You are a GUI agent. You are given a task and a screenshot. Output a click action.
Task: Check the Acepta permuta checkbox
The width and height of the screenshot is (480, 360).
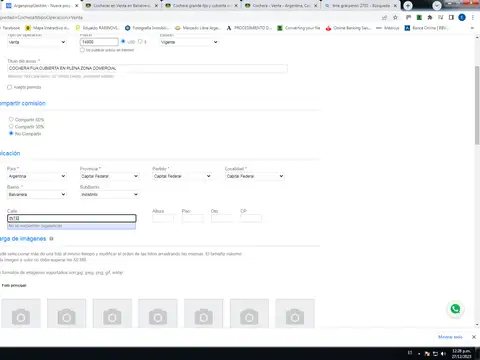(9, 87)
